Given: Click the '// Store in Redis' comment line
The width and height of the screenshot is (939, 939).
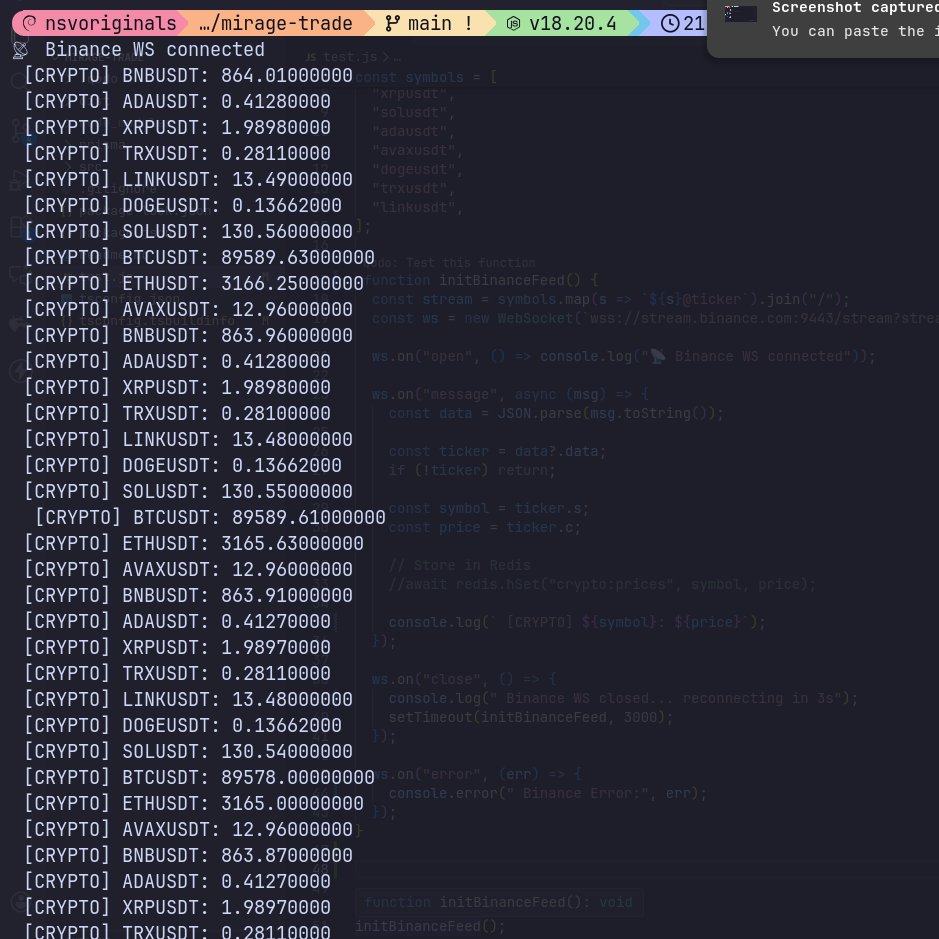Looking at the screenshot, I should coord(459,565).
